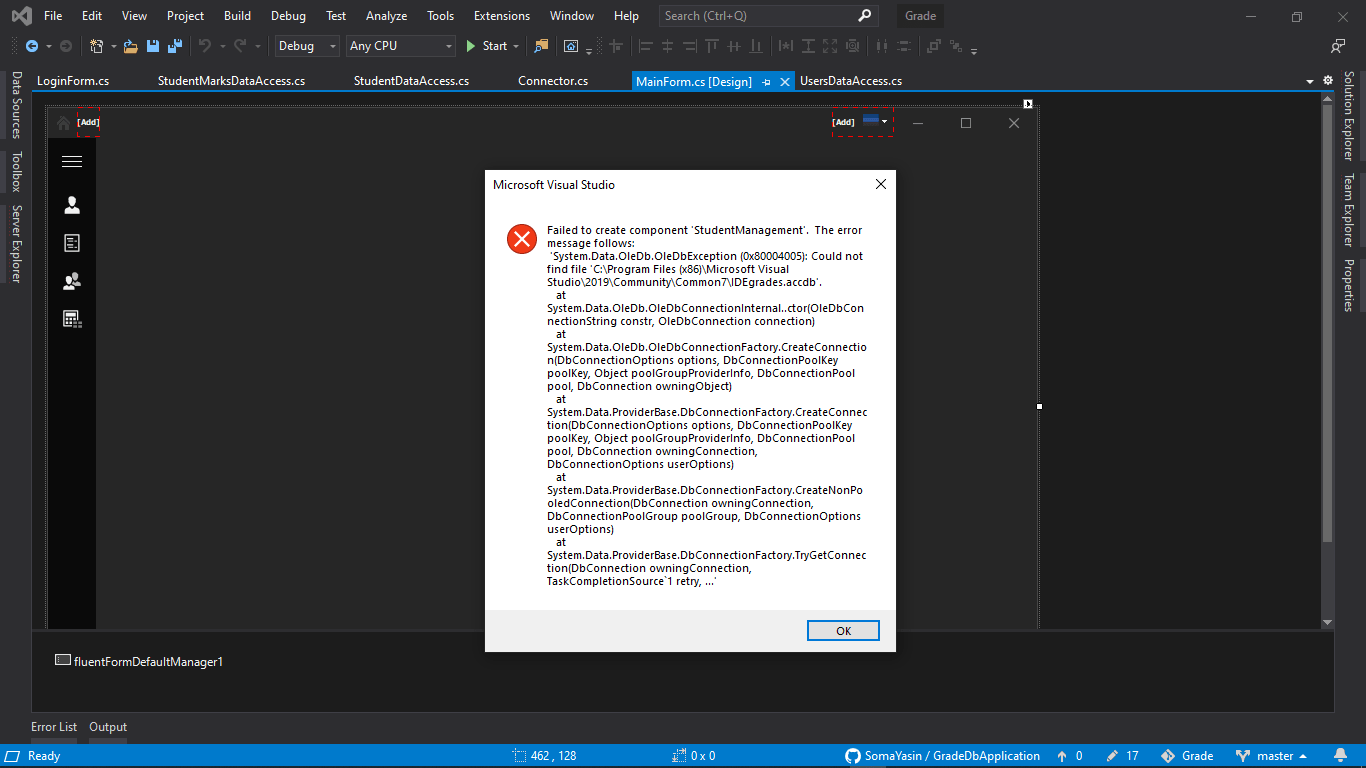The height and width of the screenshot is (768, 1366).
Task: Open the Properties side tab
Action: tap(1348, 286)
